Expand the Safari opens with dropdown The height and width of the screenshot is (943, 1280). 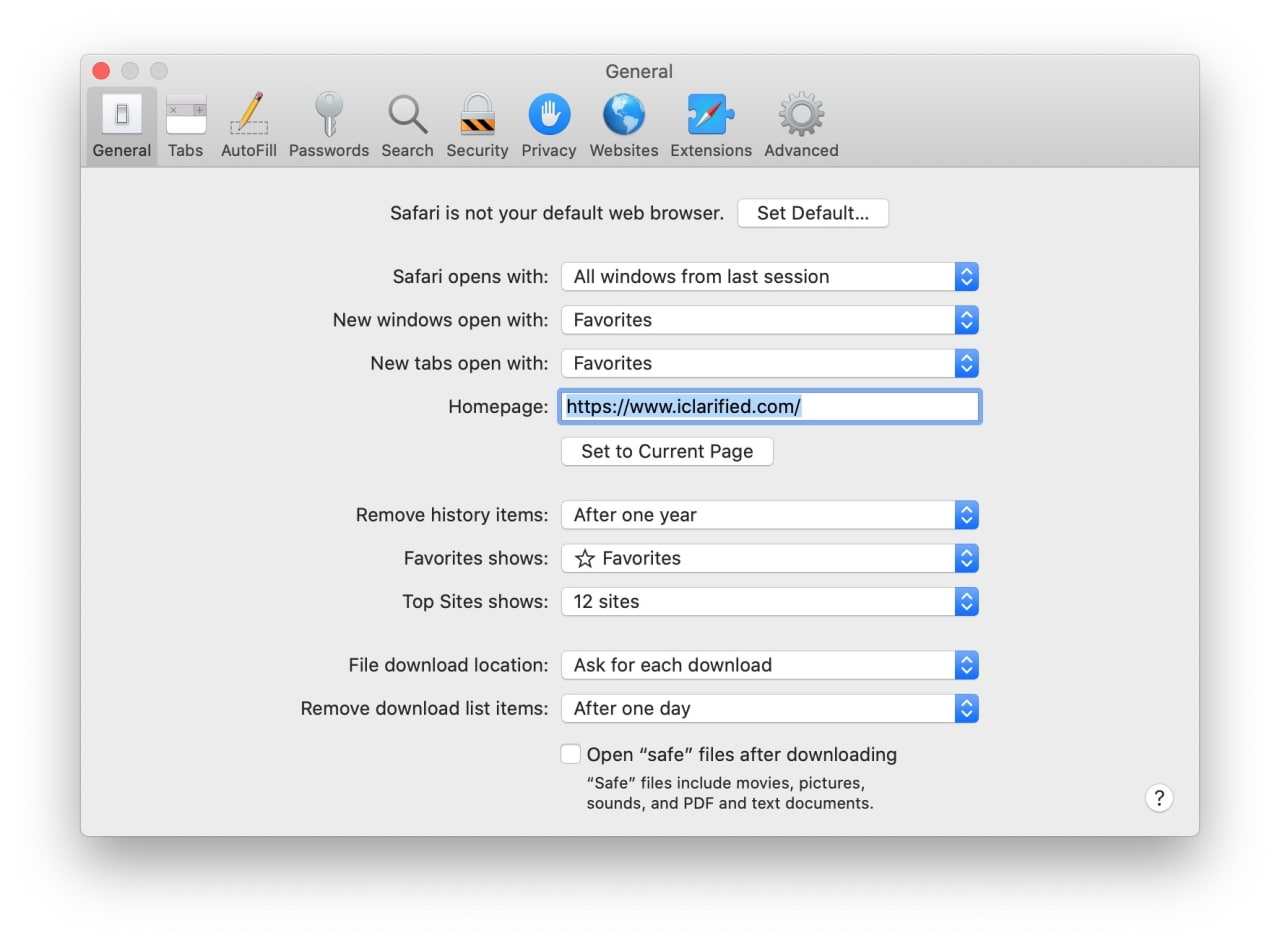(x=769, y=277)
